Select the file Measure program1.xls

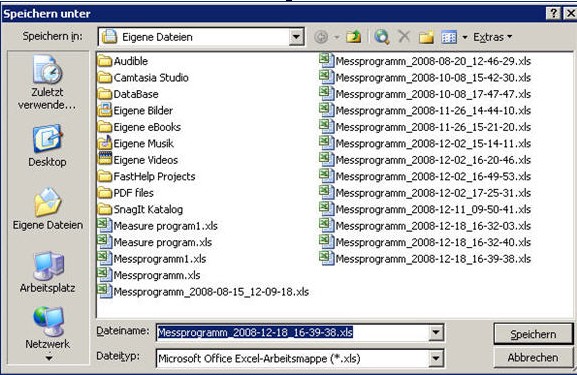pyautogui.click(x=158, y=226)
